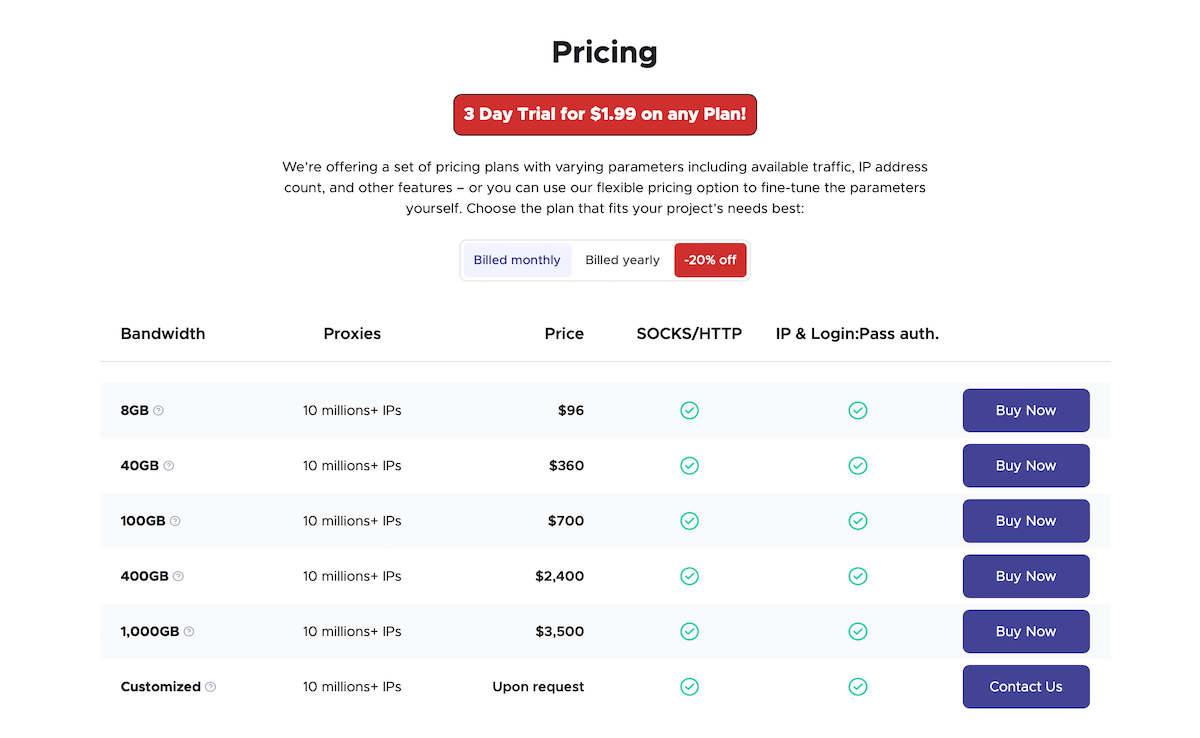This screenshot has height=738, width=1200.
Task: Click Buy Now on the 1,000GB row
Action: (1026, 632)
